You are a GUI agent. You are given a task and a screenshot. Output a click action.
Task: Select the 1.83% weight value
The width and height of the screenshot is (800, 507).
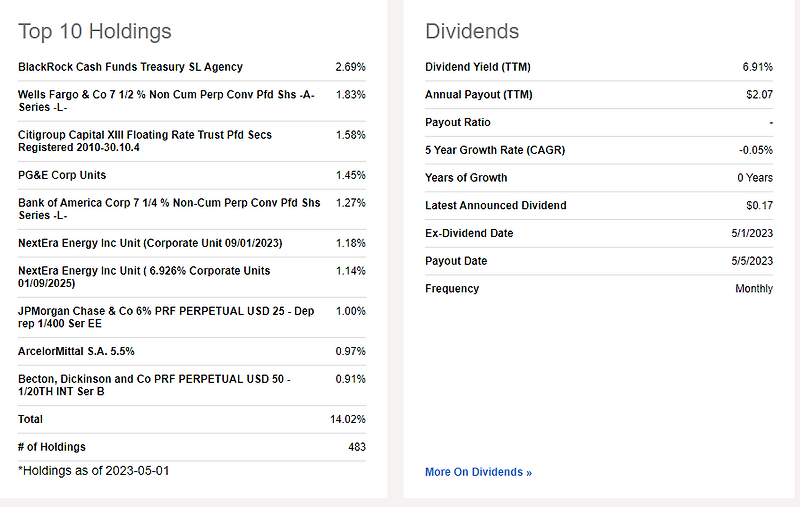coord(350,95)
